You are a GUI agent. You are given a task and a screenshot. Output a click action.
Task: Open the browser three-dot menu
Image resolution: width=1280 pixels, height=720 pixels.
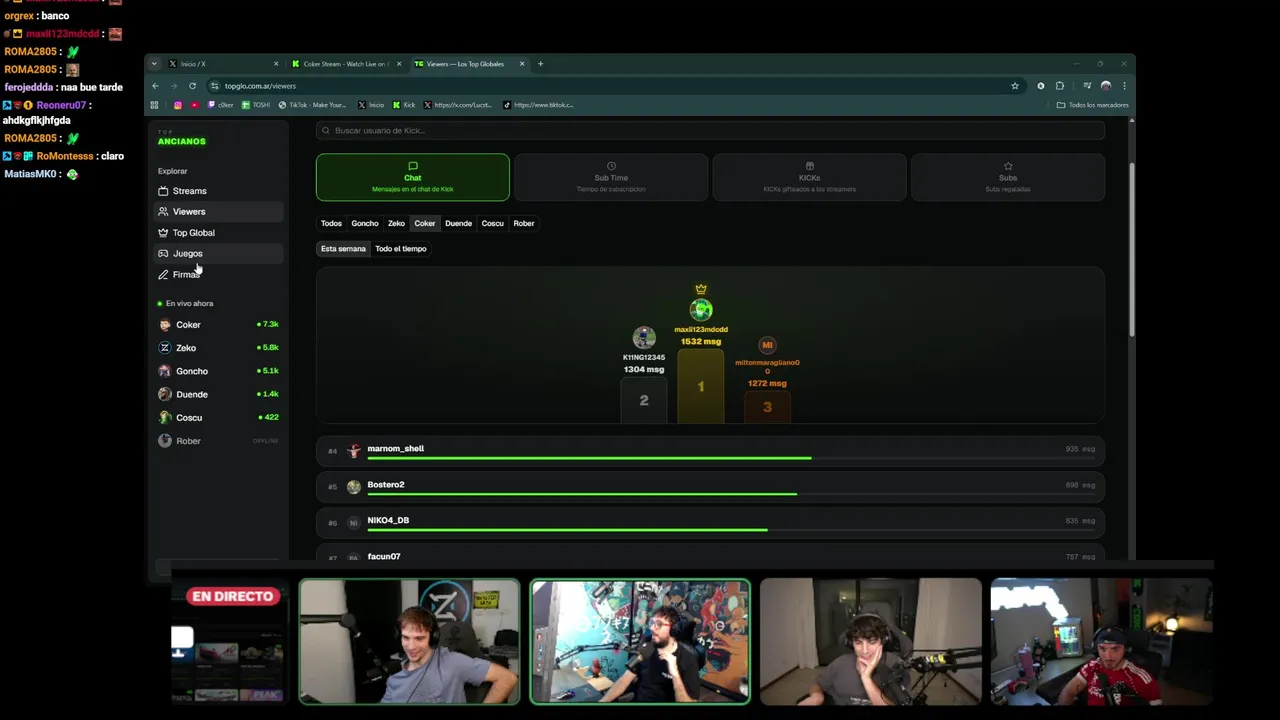coord(1124,86)
